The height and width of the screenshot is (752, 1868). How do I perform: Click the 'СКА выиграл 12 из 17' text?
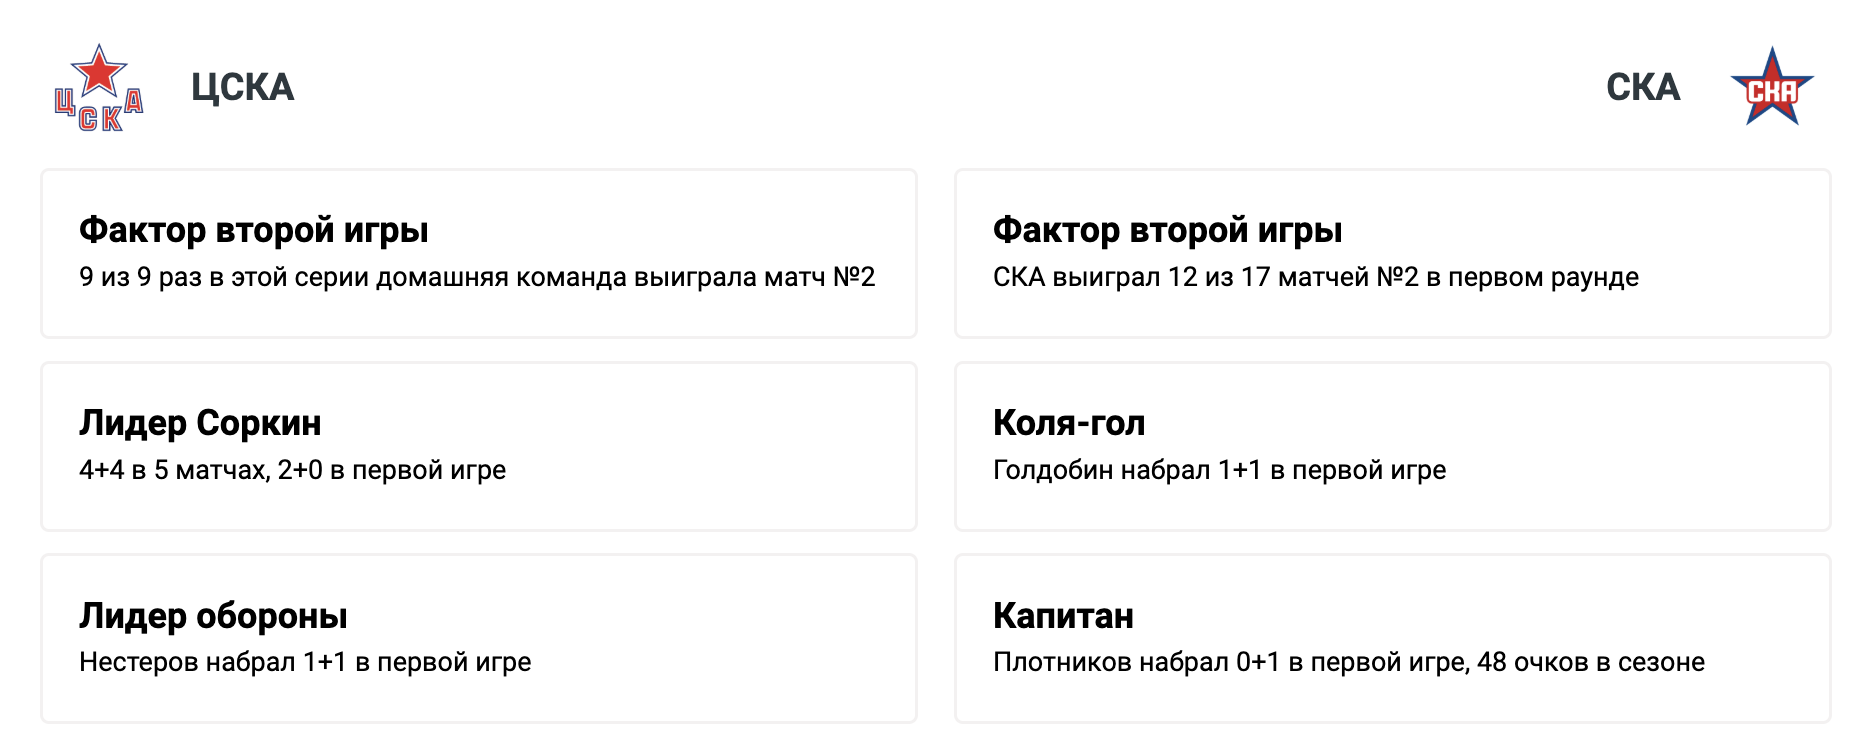point(1315,277)
